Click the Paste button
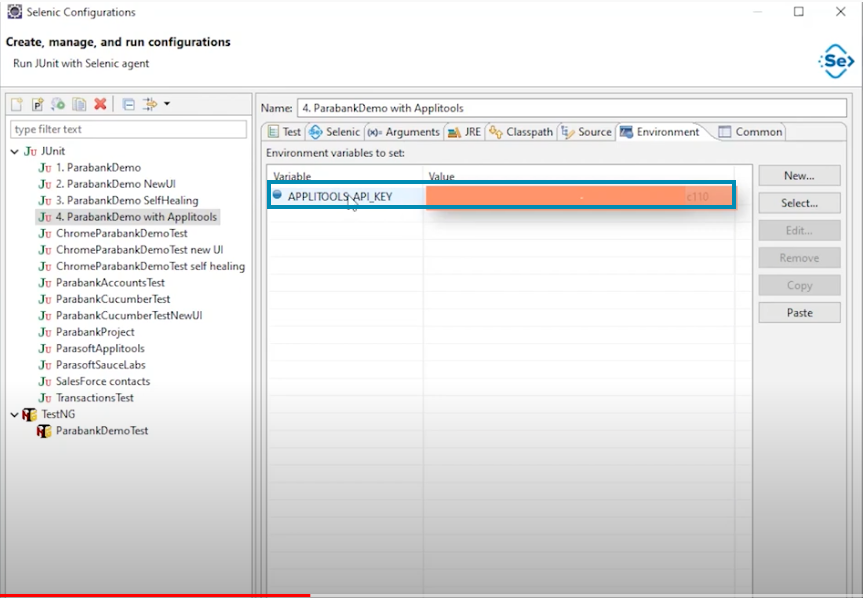This screenshot has height=598, width=863. tap(799, 312)
